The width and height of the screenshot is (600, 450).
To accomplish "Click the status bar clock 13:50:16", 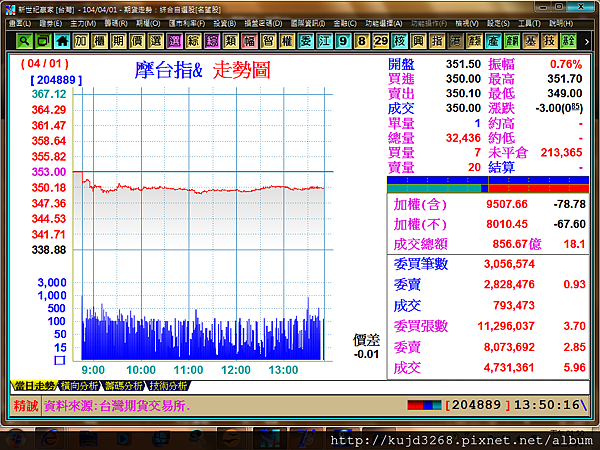I will 546,405.
